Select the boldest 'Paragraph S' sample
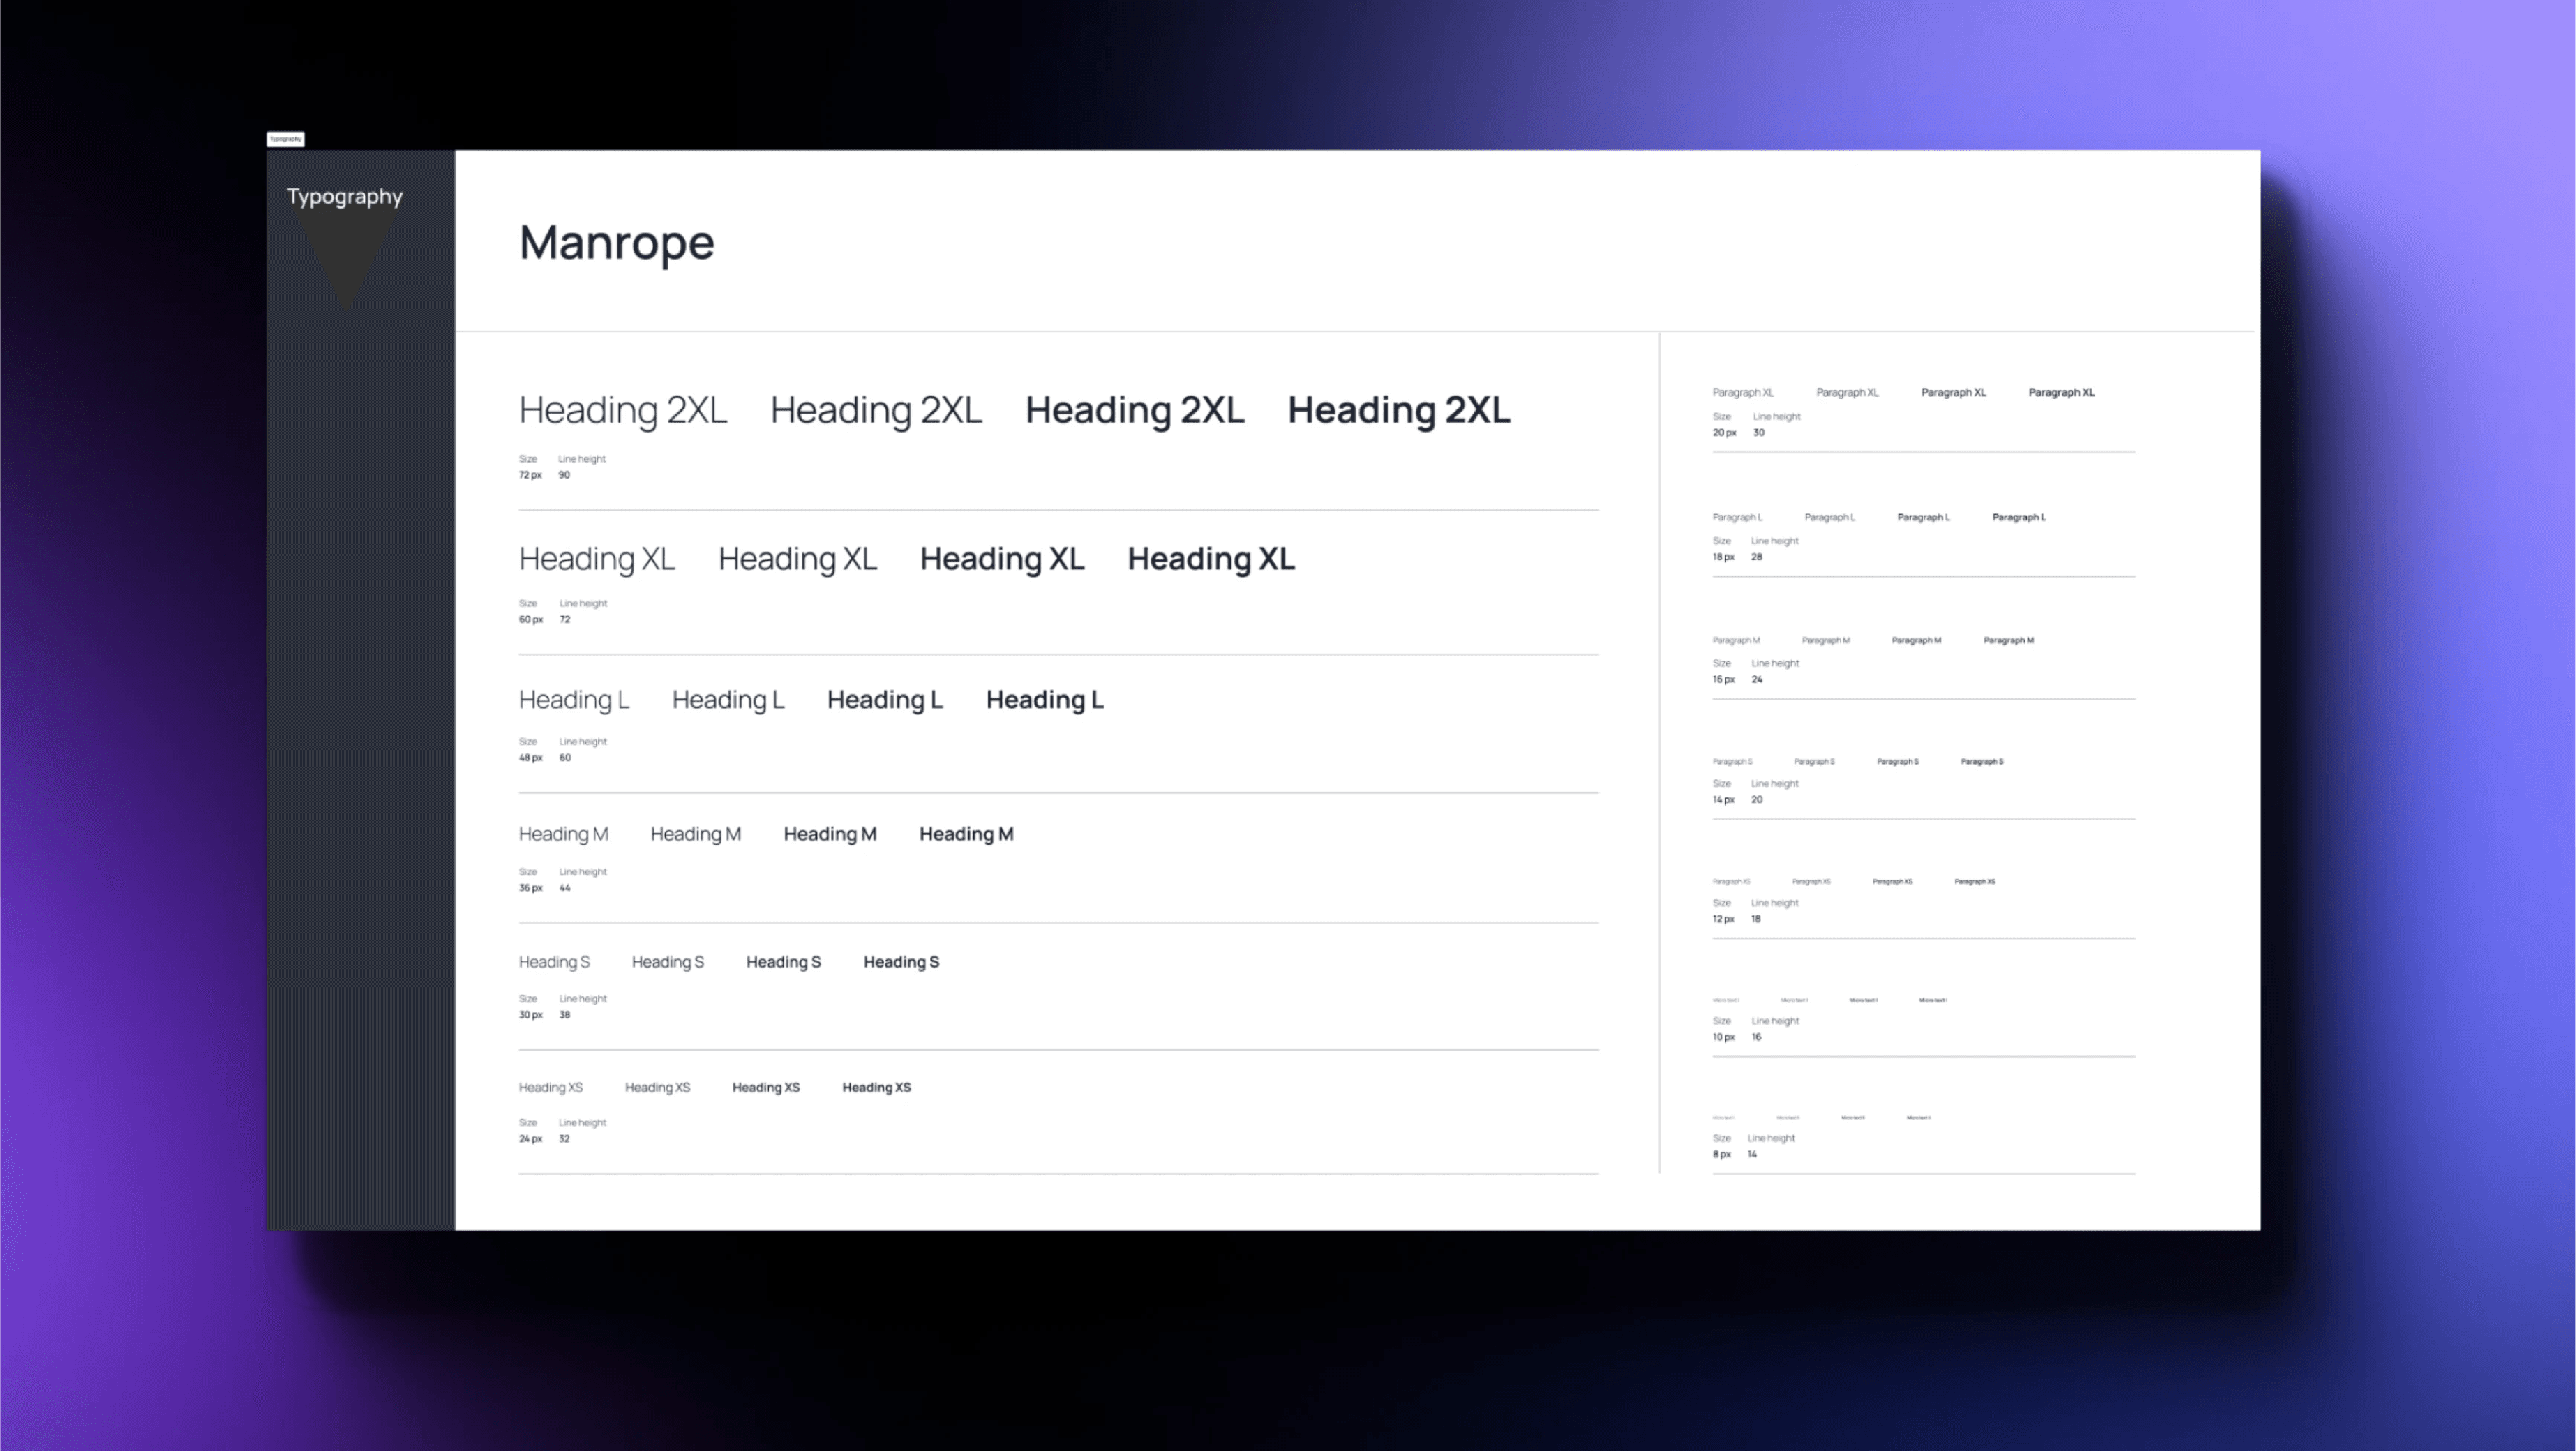Screen dimensions: 2576x1451 coord(1982,762)
